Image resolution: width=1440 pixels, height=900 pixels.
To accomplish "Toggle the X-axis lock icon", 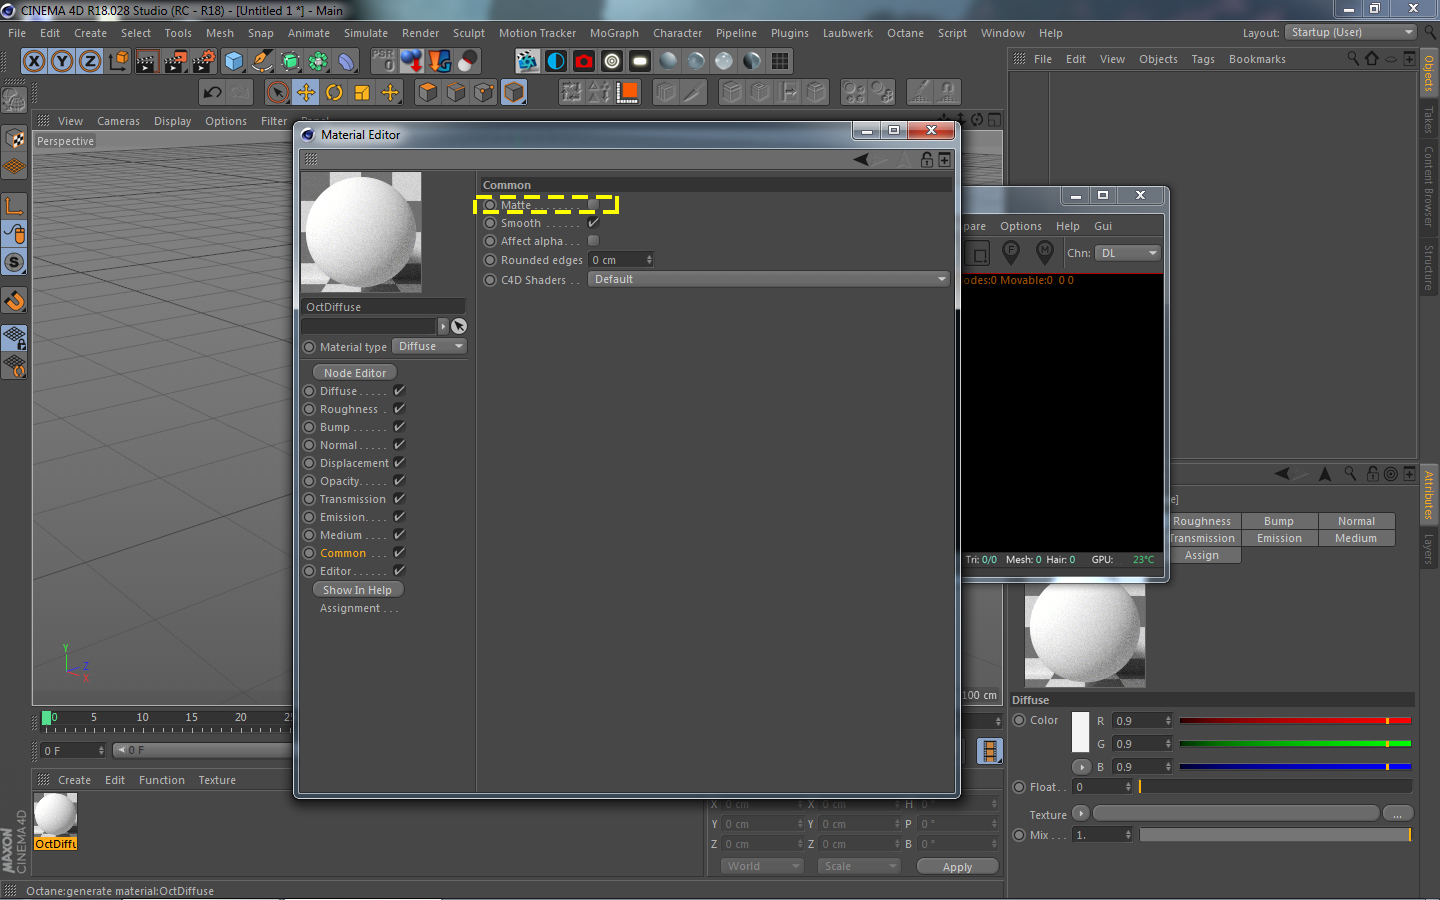I will [34, 61].
